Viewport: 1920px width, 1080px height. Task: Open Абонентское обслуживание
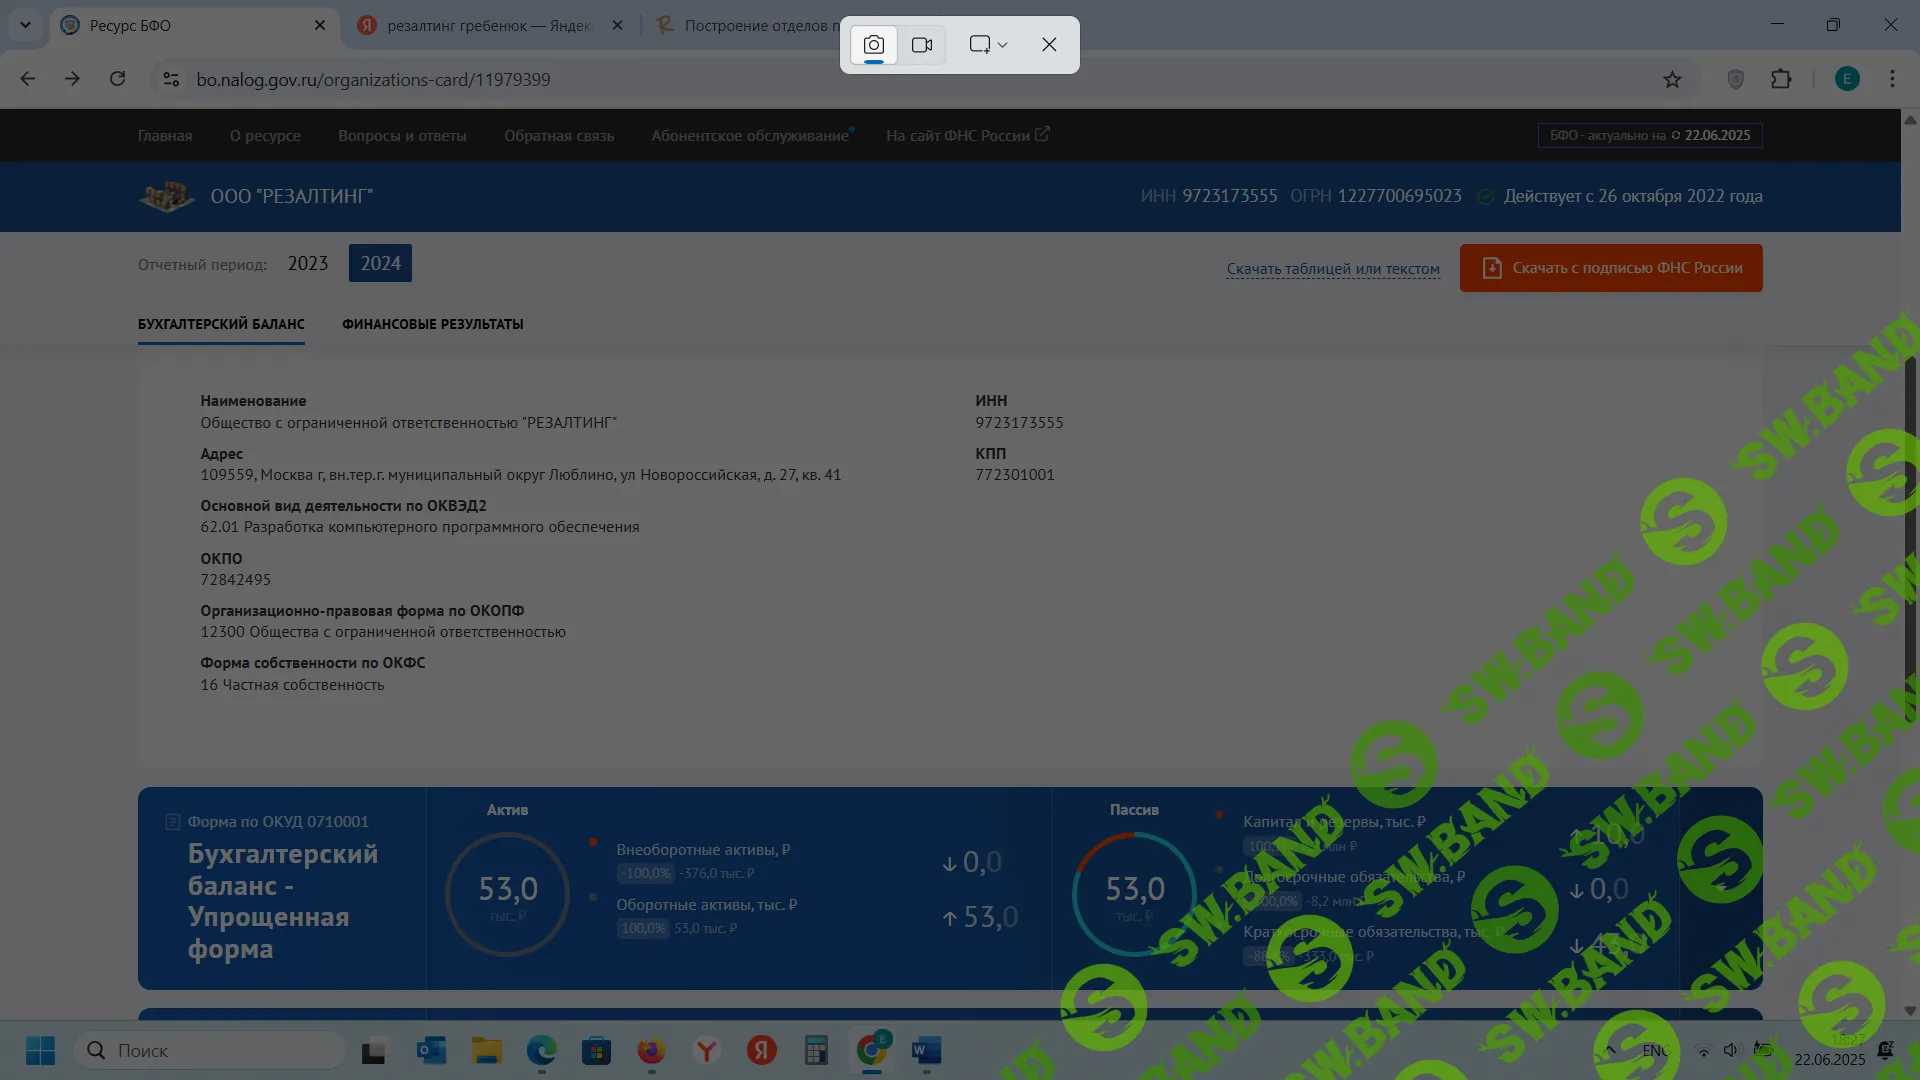(750, 136)
